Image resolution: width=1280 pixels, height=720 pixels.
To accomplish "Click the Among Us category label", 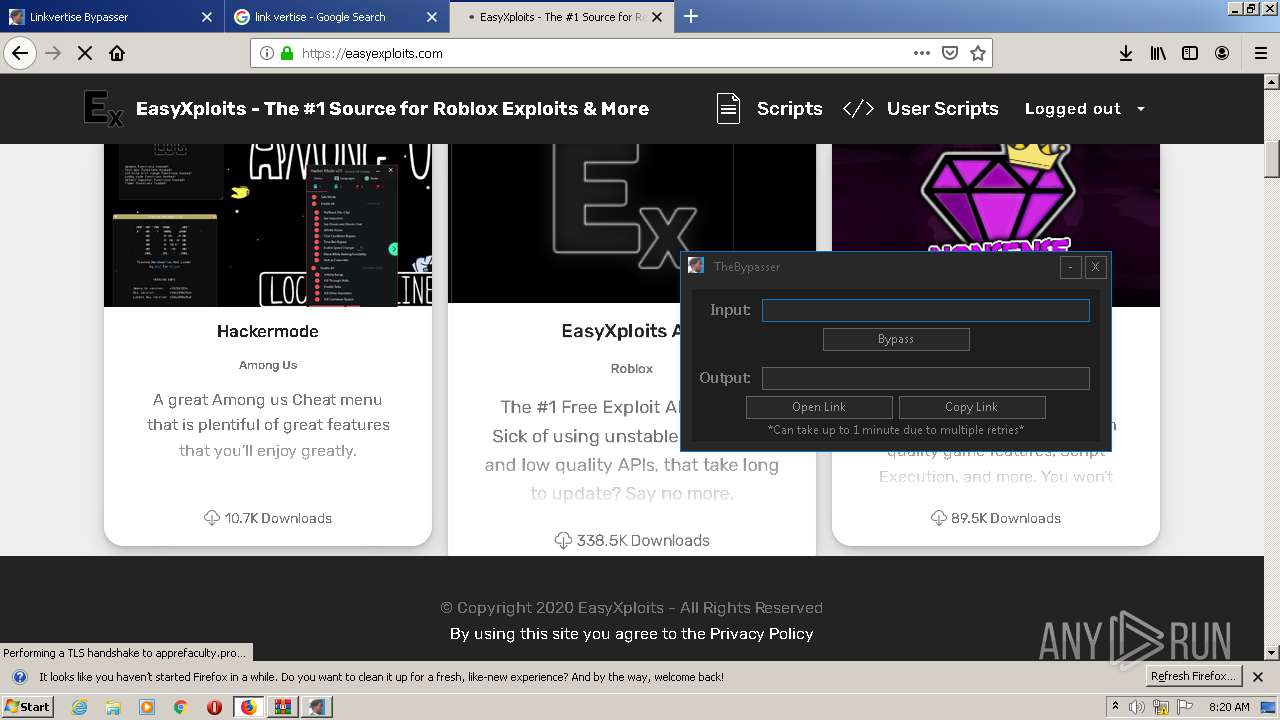I will tap(268, 365).
